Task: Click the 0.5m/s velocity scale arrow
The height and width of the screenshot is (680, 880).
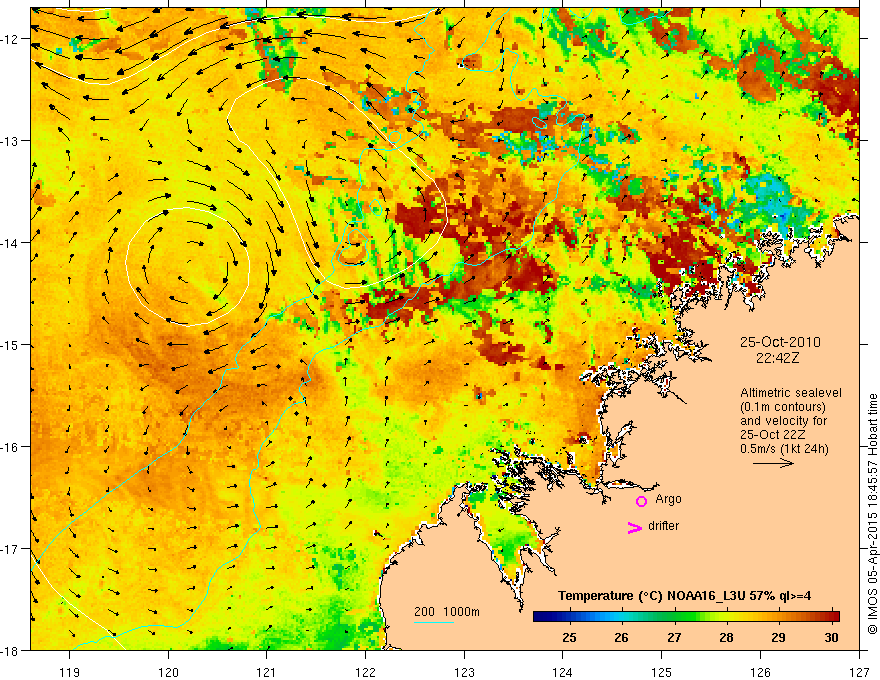Action: (773, 463)
